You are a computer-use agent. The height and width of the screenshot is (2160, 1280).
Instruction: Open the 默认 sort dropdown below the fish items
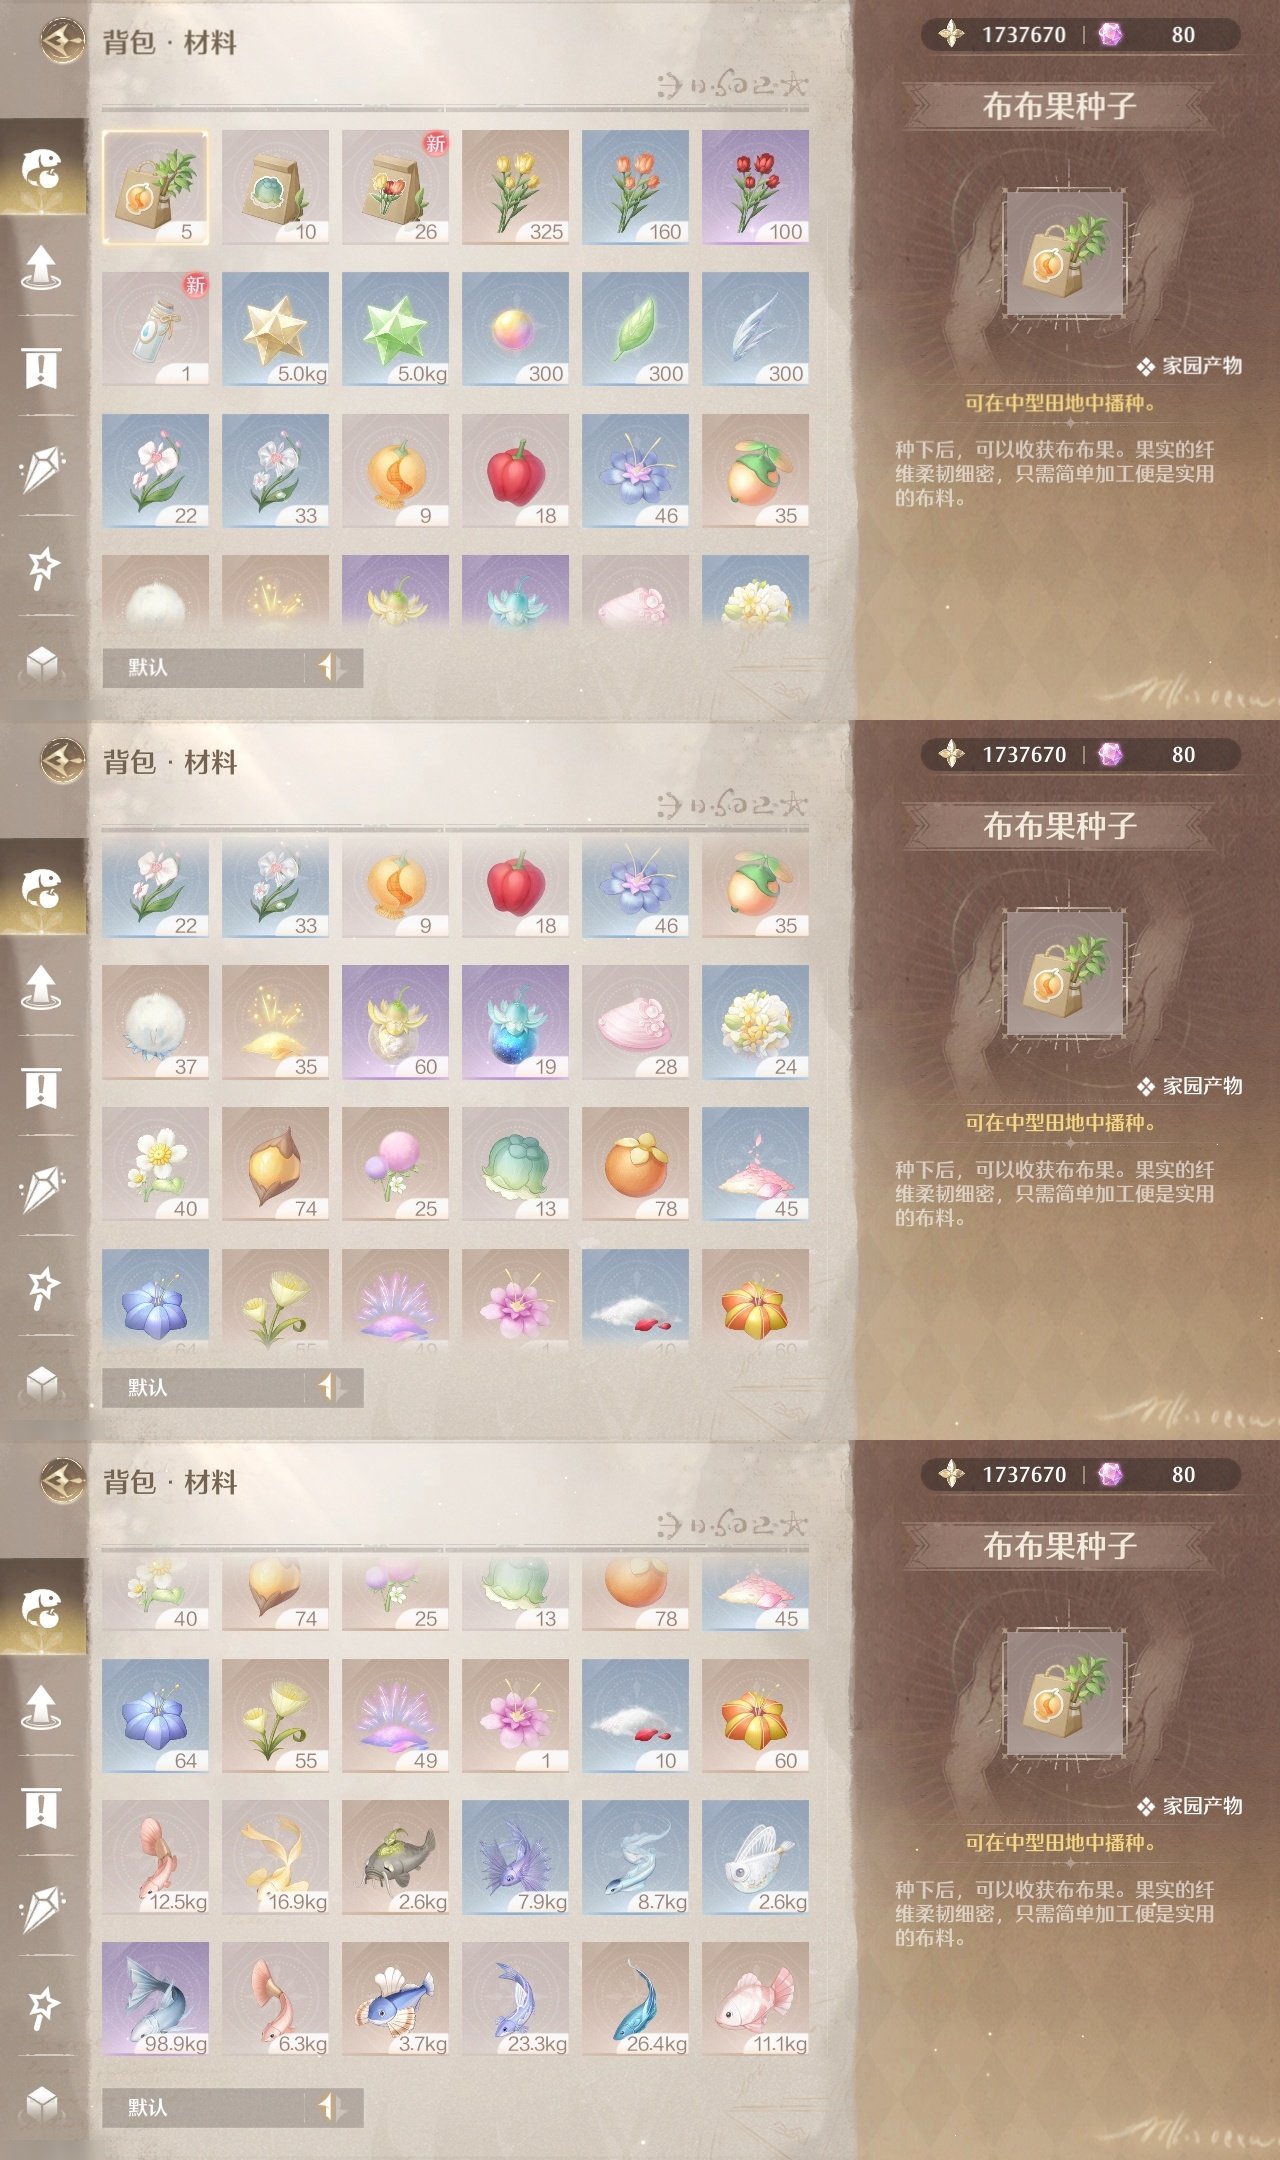pos(204,2107)
